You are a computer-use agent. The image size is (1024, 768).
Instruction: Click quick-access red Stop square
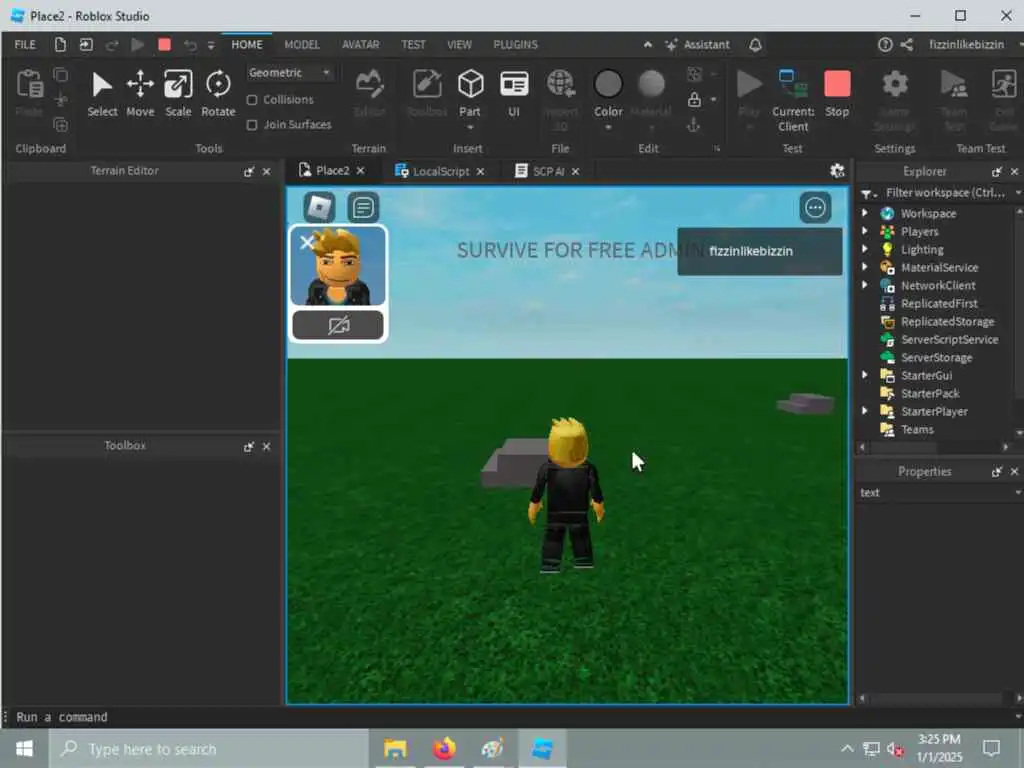point(165,44)
